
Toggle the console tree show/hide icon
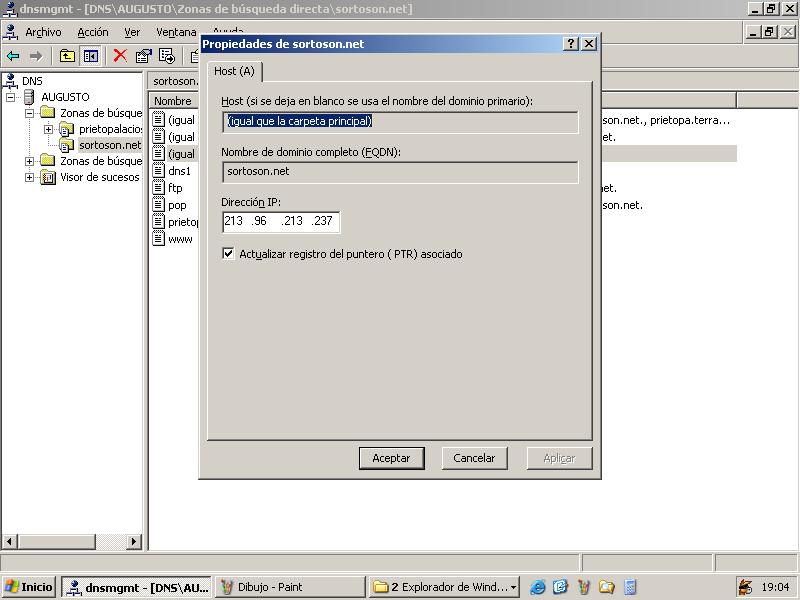tap(91, 56)
